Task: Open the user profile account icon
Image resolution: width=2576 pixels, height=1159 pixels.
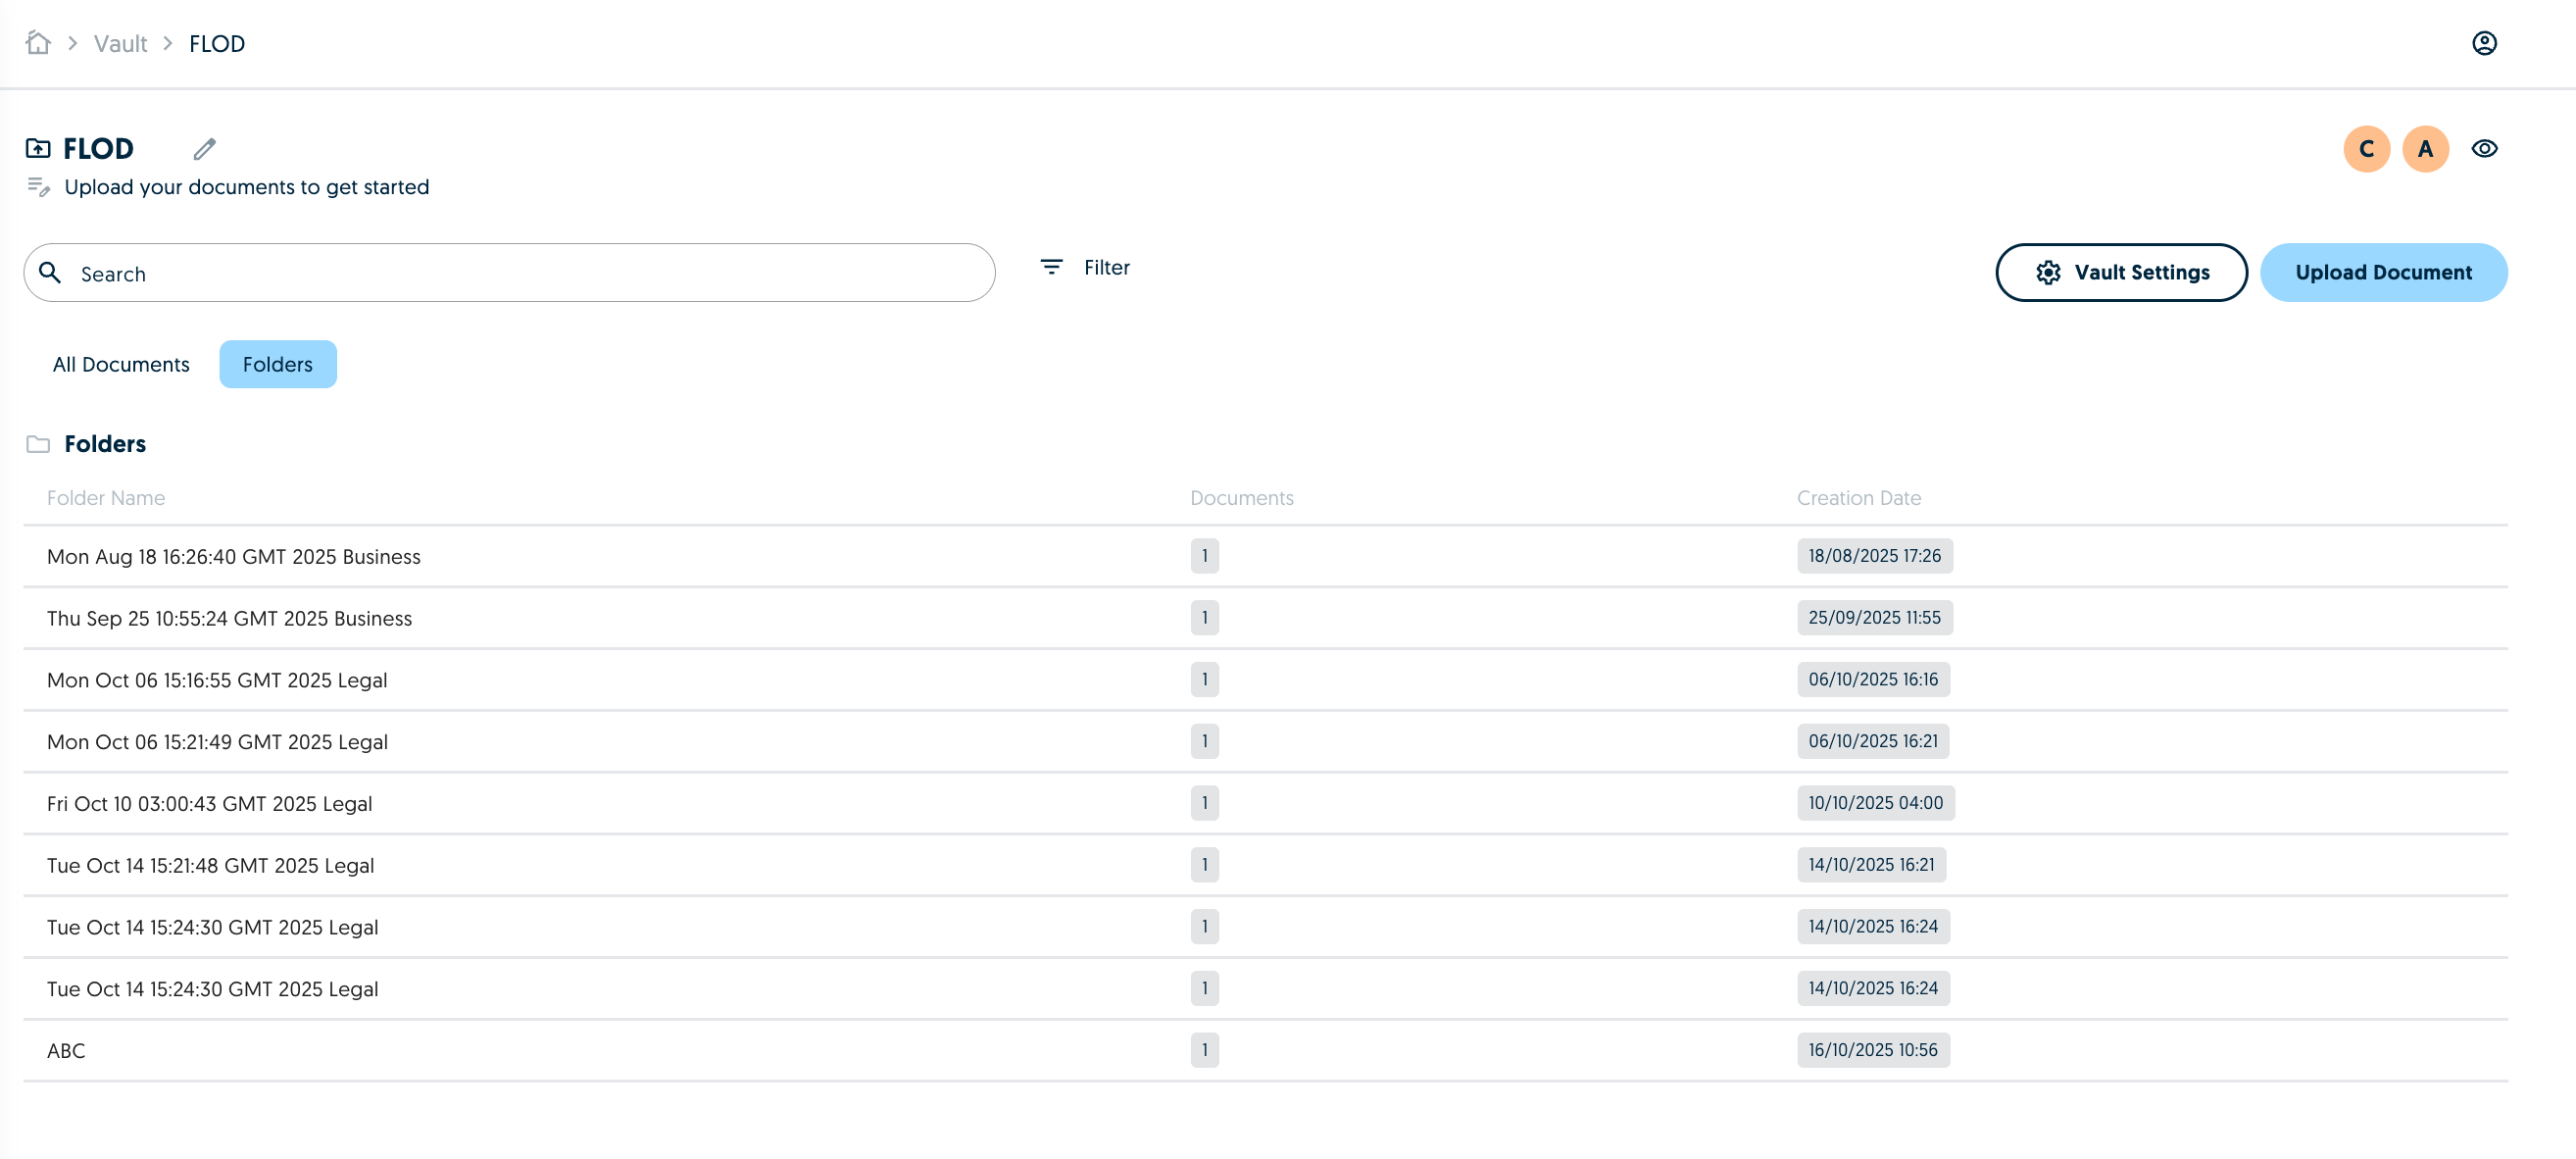Action: [x=2484, y=43]
